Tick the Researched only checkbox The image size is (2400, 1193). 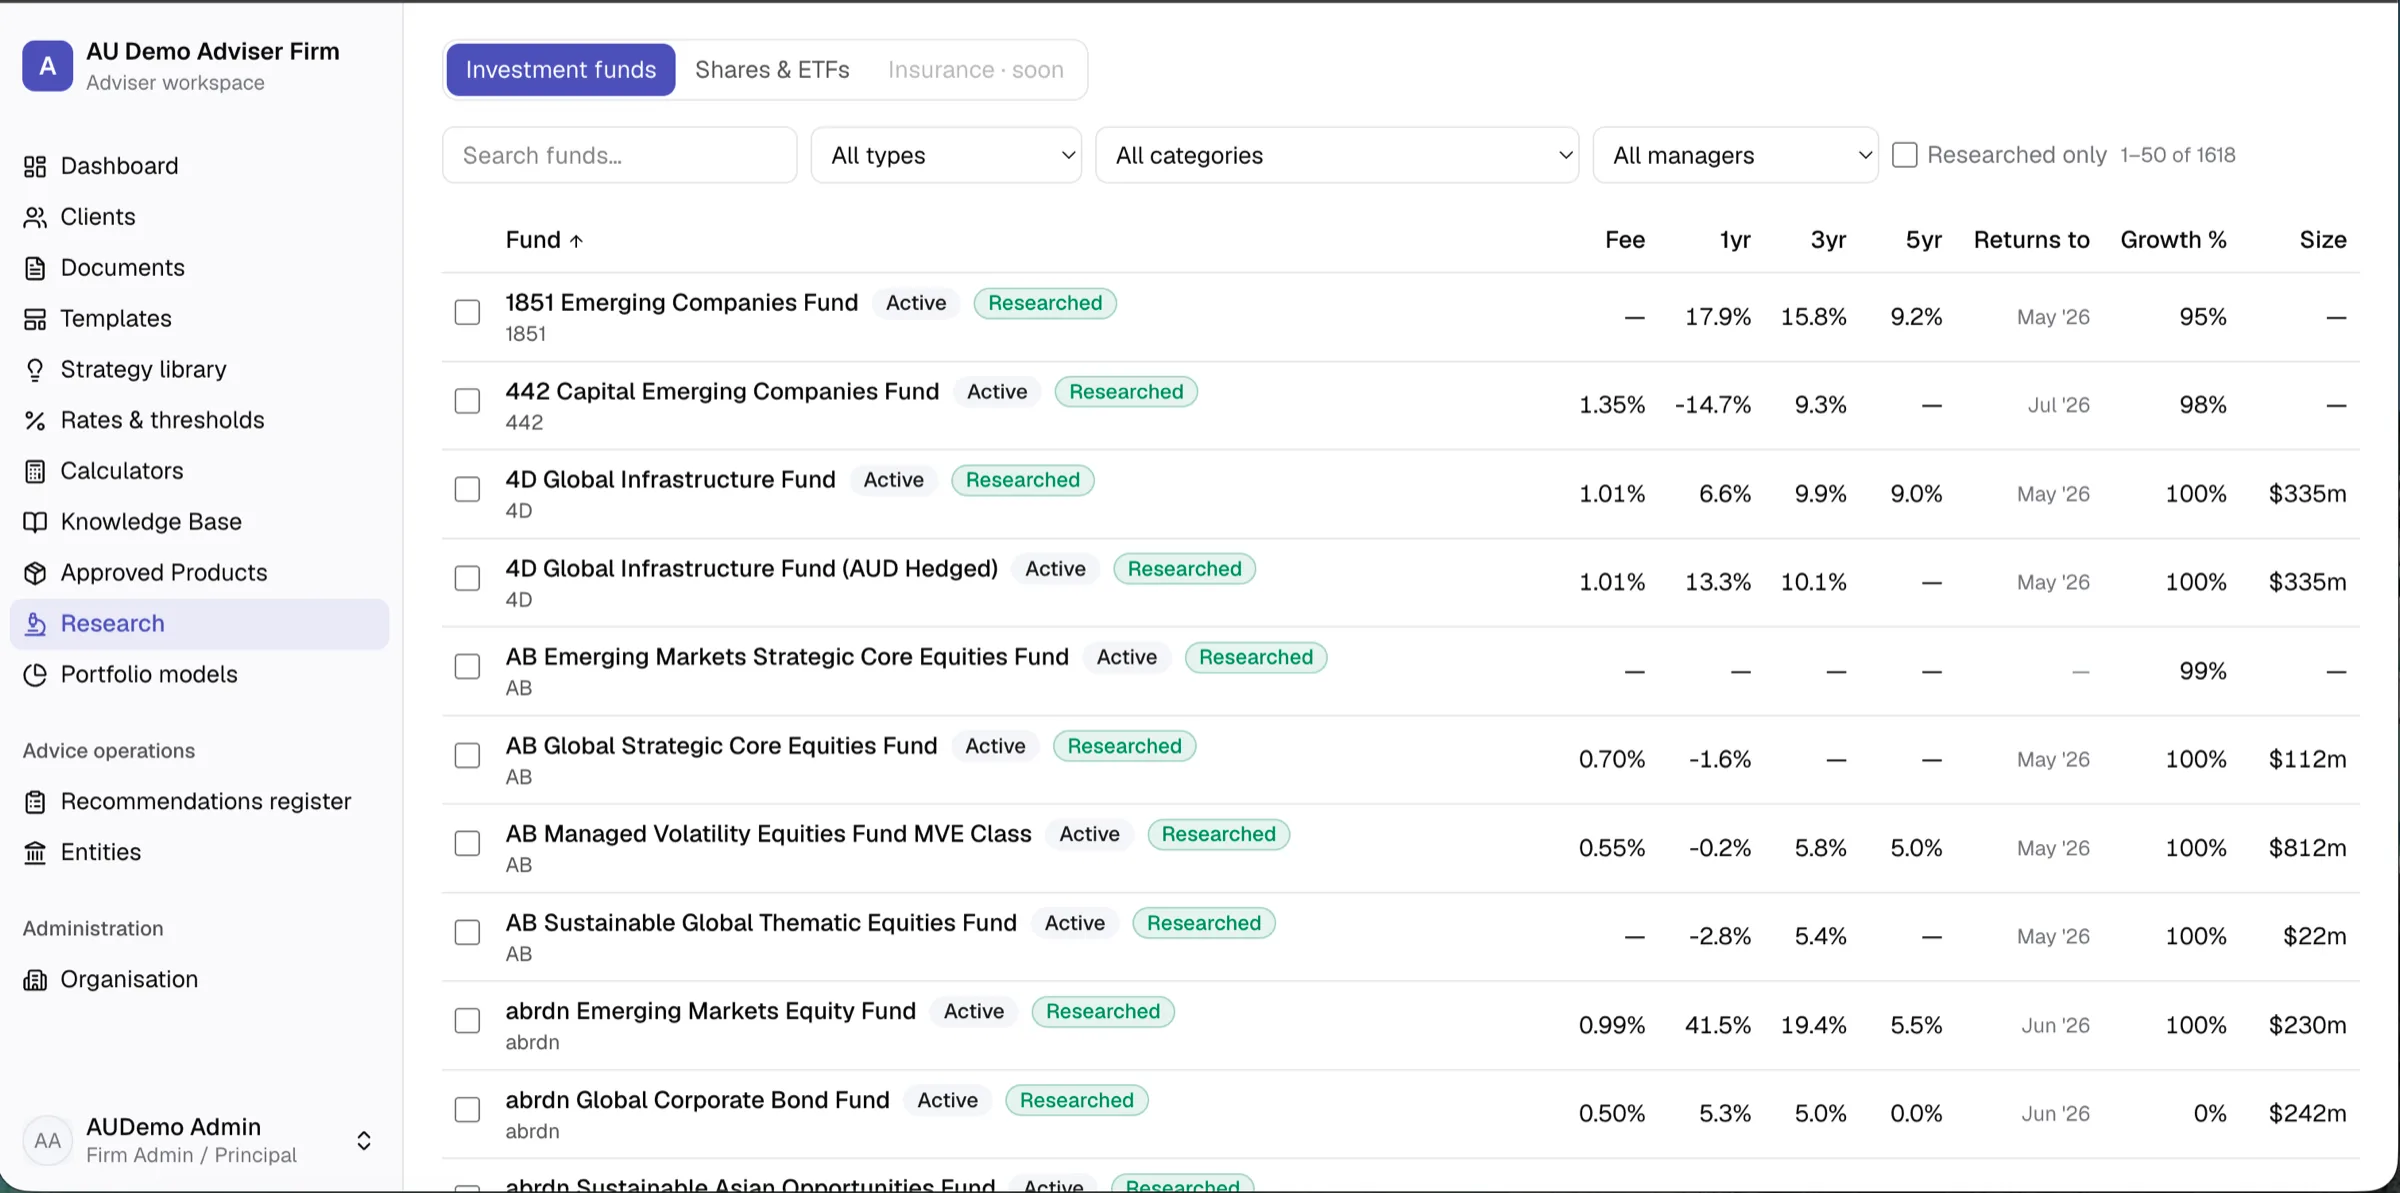1905,155
